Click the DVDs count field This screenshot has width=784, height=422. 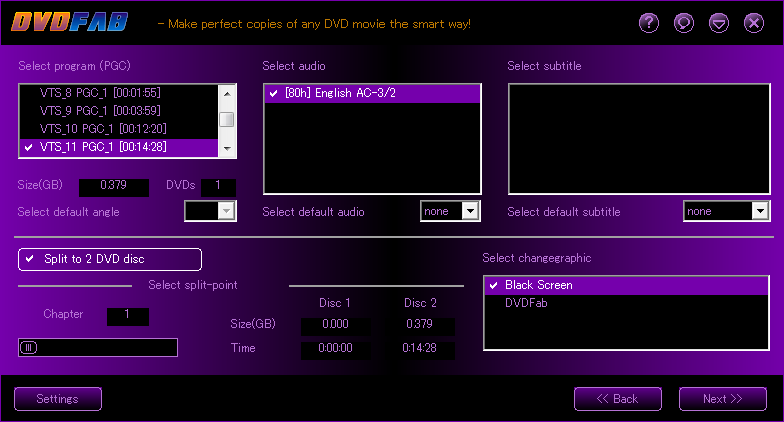218,186
